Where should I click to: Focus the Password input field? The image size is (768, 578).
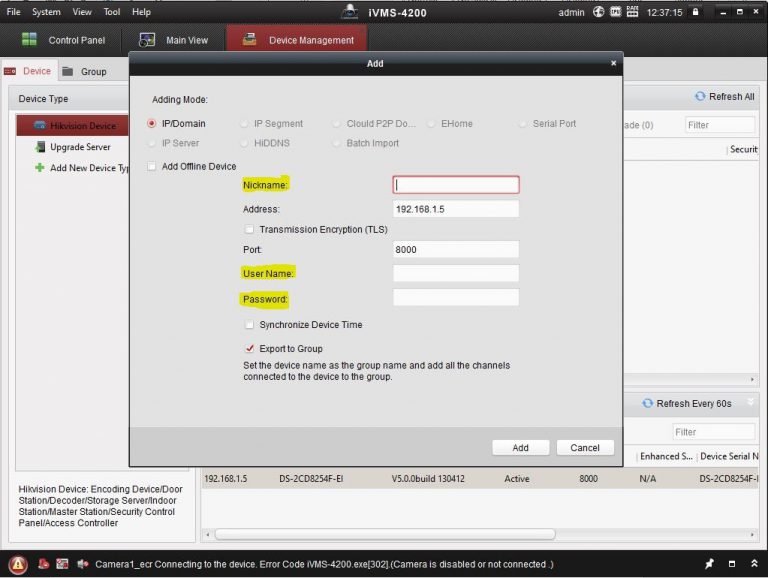[x=456, y=297]
